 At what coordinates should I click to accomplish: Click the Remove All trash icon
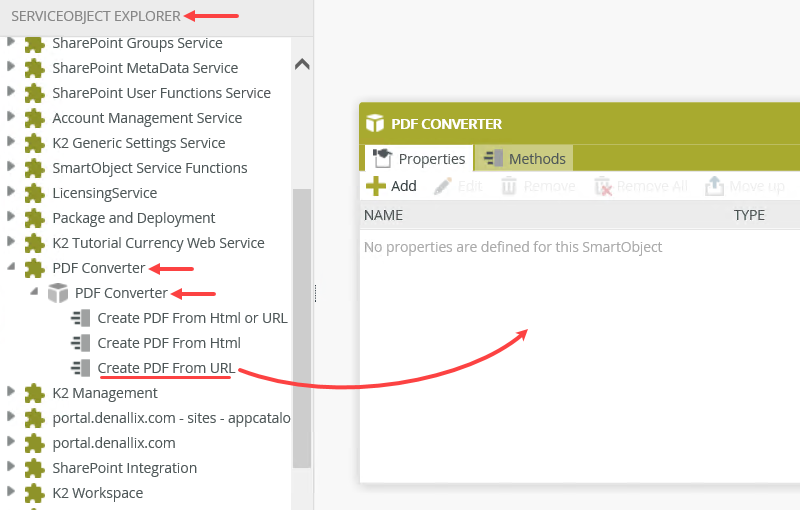[603, 186]
